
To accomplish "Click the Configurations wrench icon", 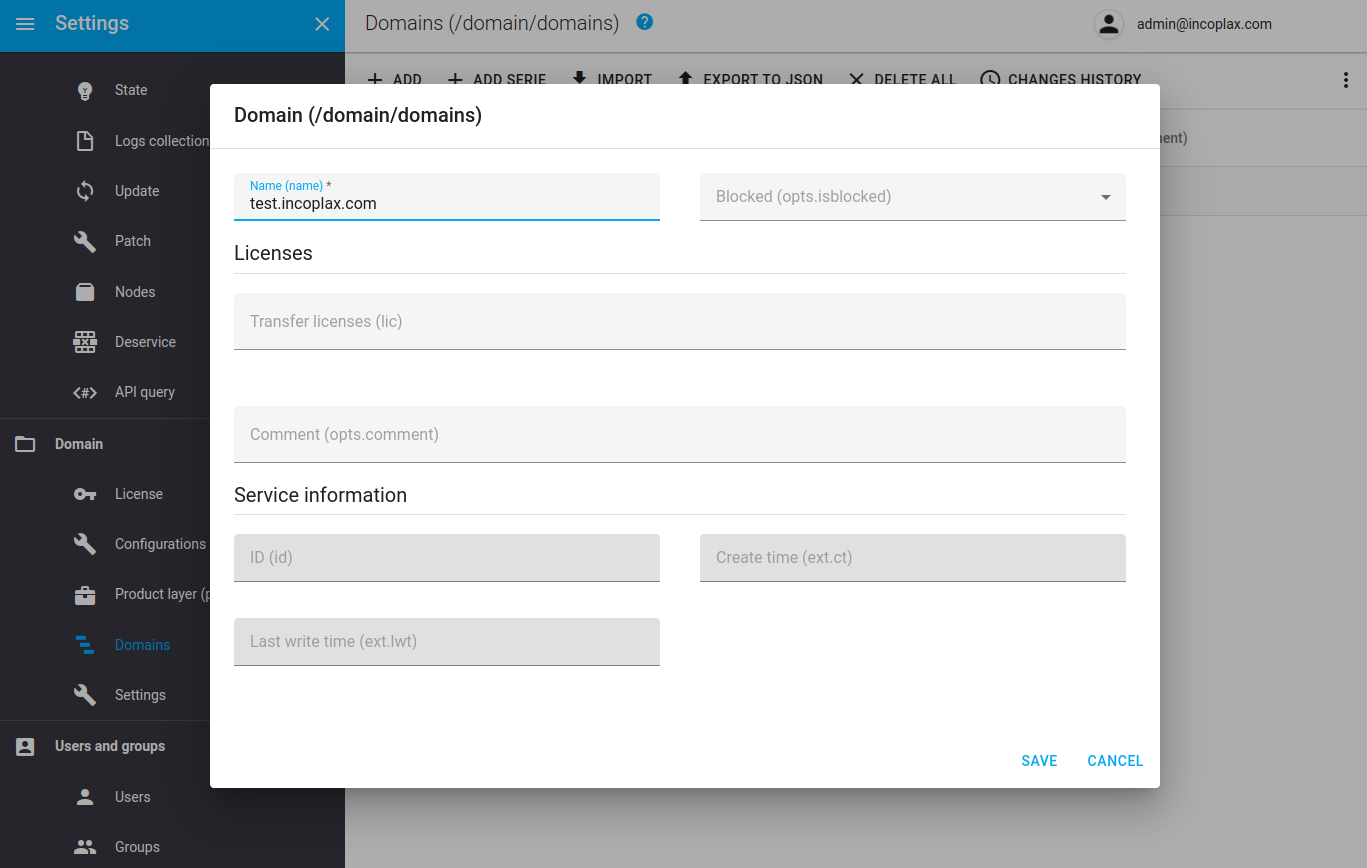I will tap(85, 544).
